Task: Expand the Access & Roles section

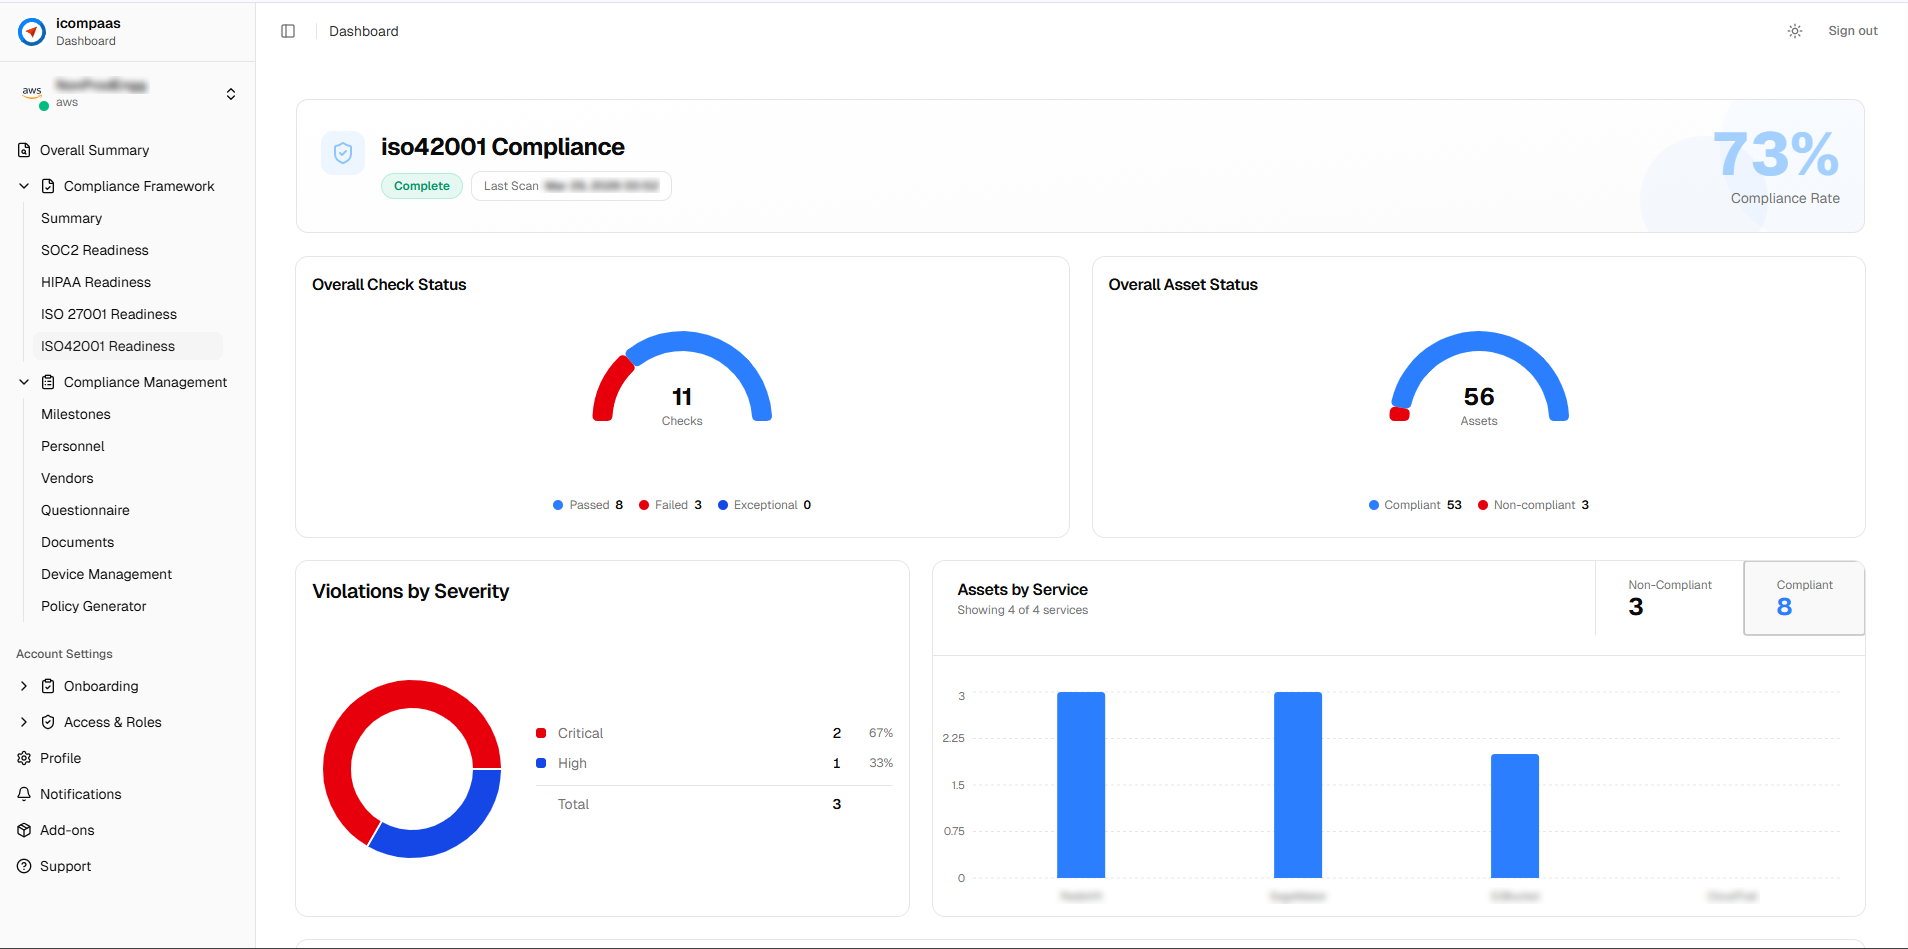Action: 24,722
